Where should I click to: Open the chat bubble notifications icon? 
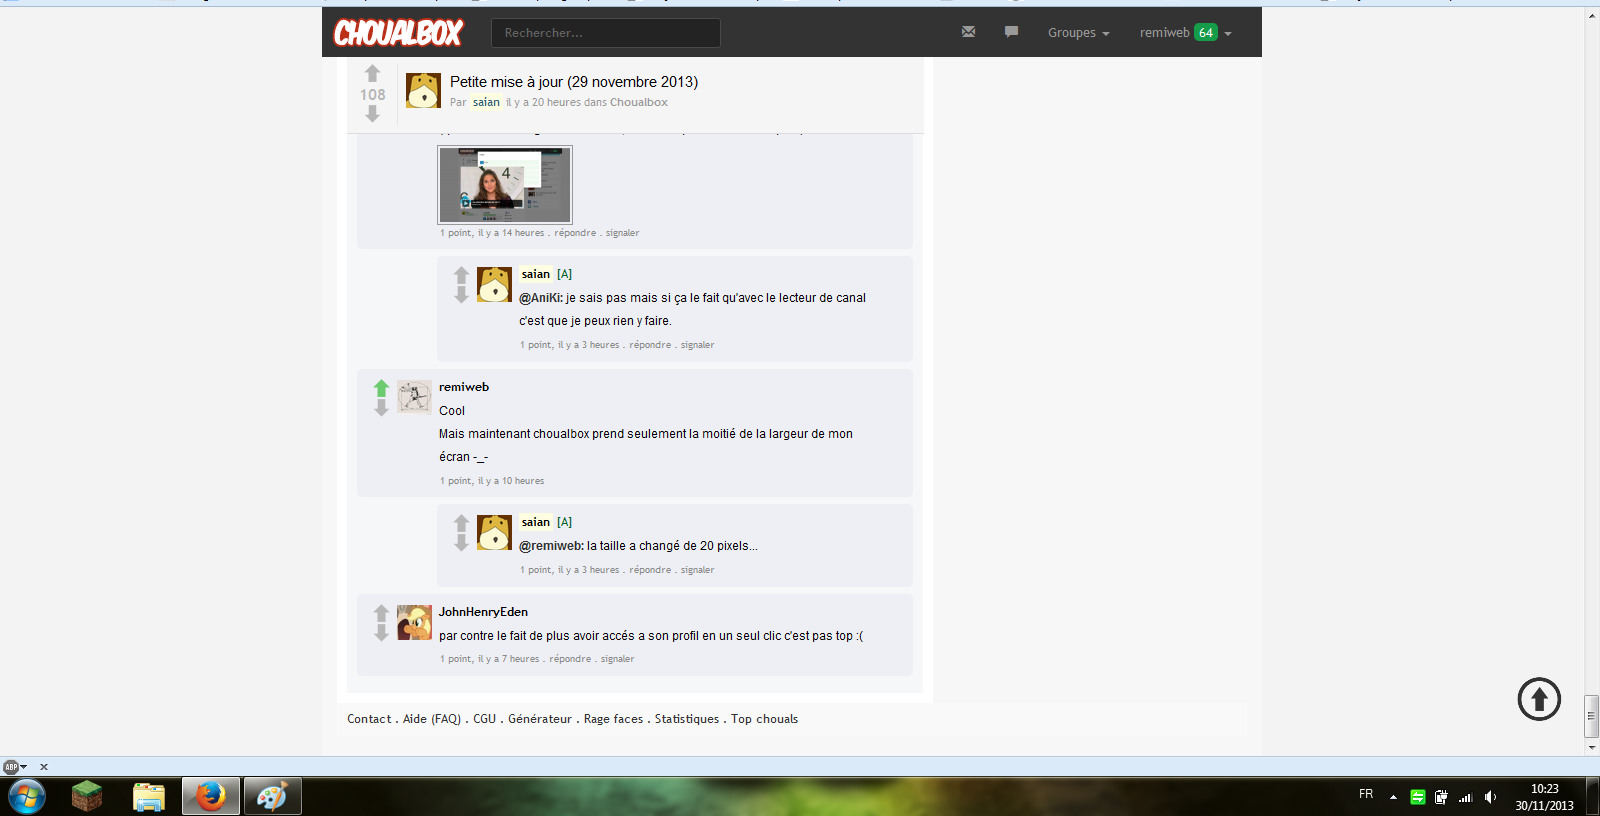(1011, 32)
